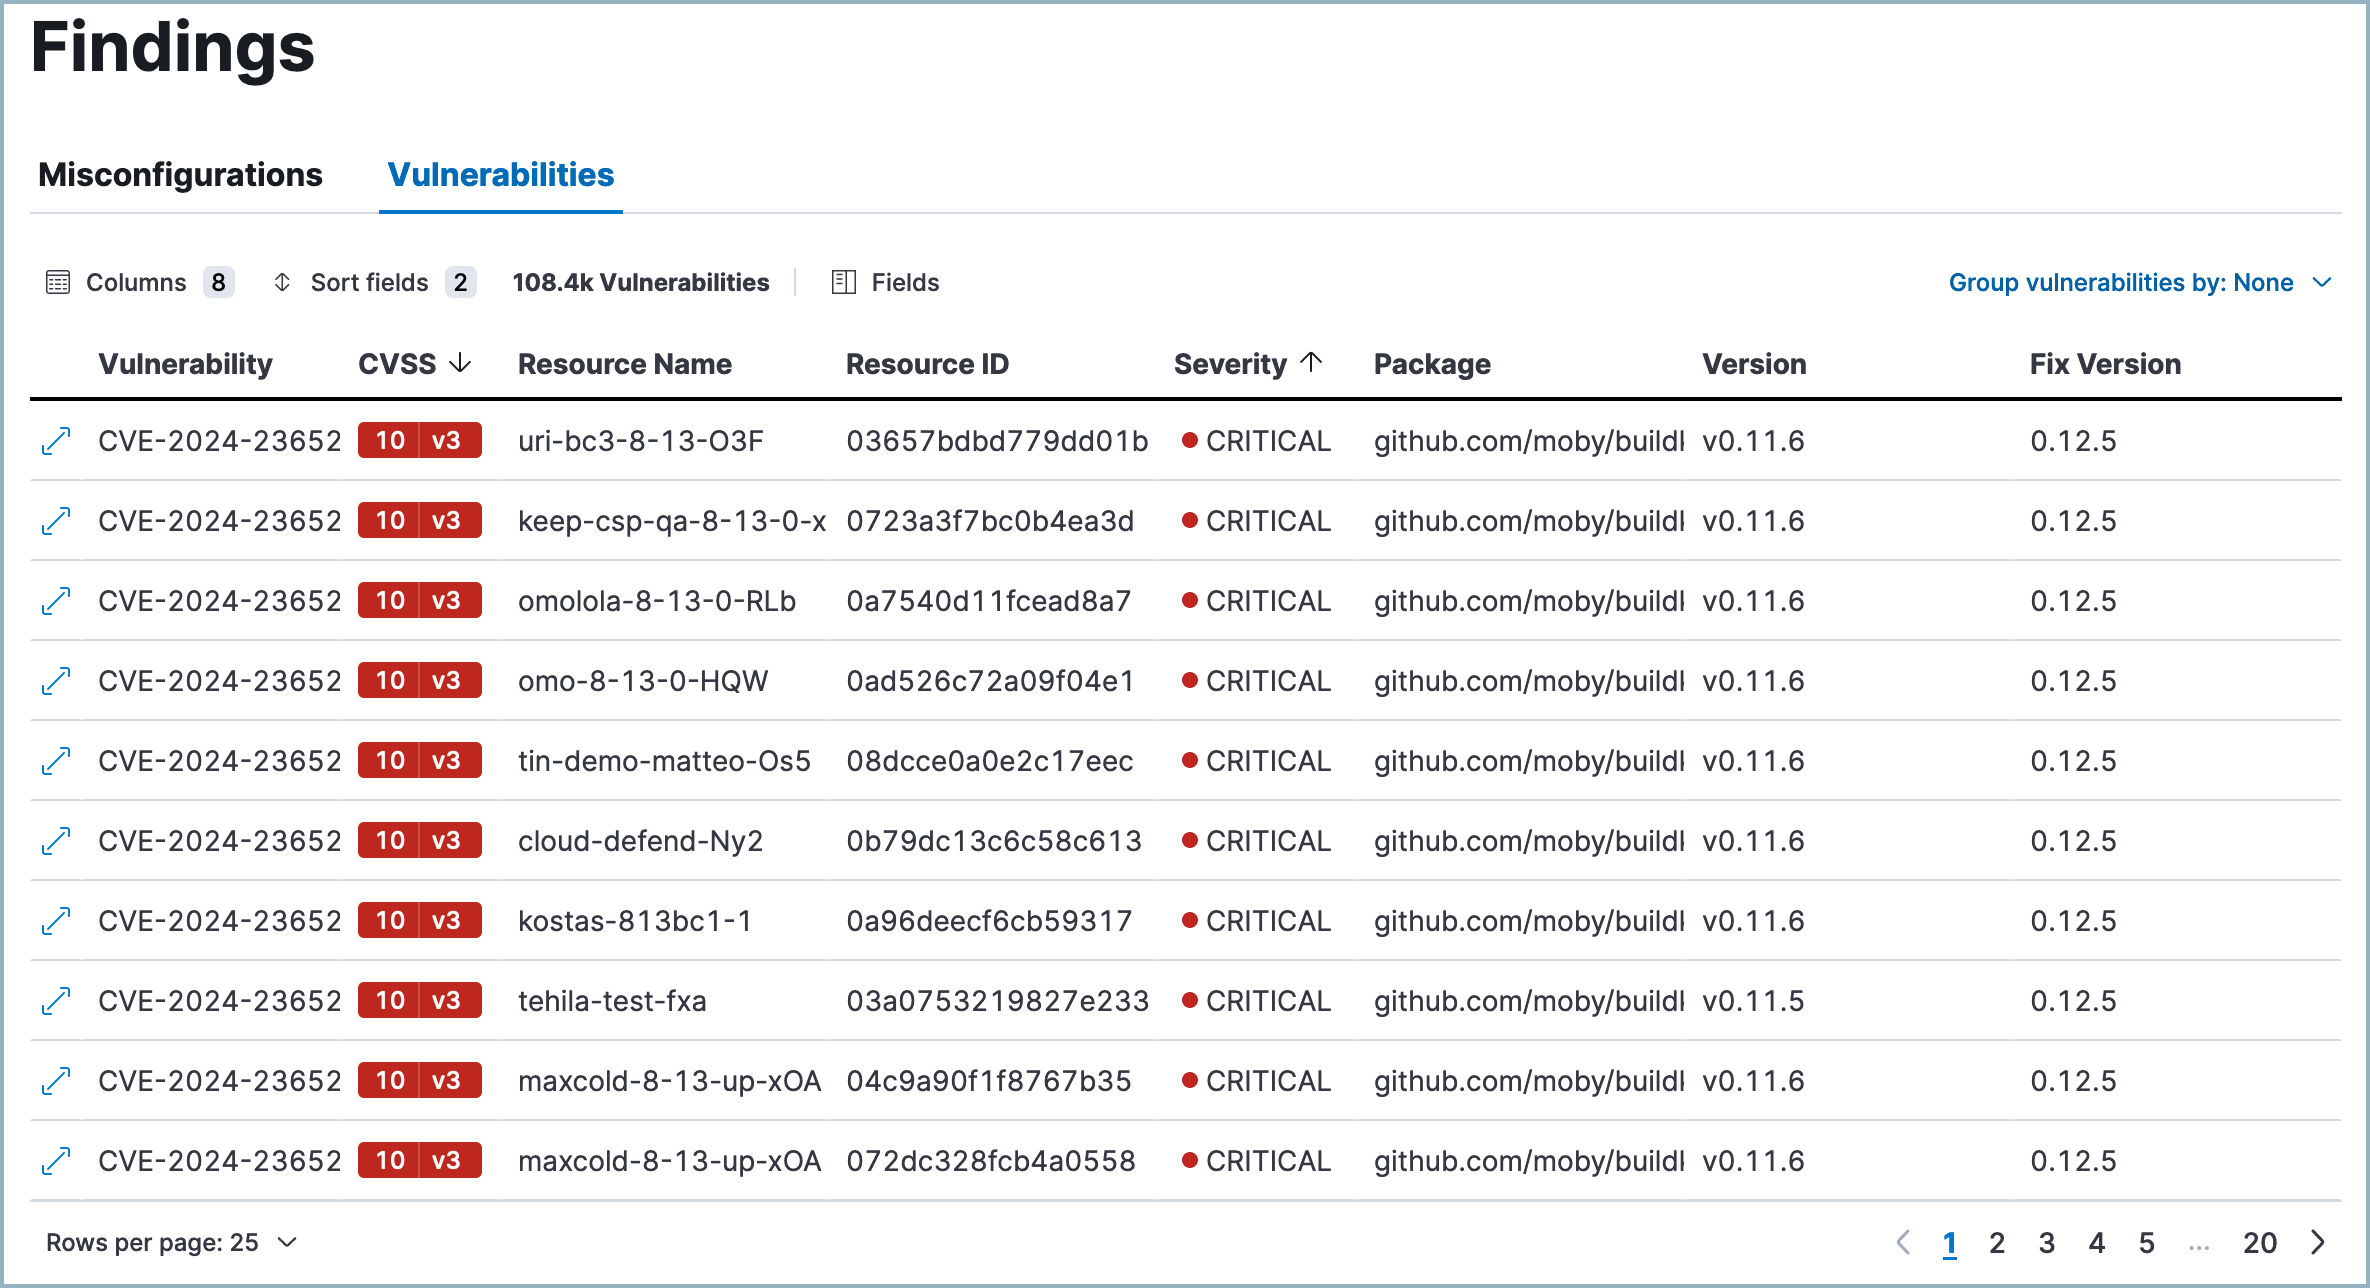
Task: Select page 3 in pagination
Action: tap(2046, 1242)
